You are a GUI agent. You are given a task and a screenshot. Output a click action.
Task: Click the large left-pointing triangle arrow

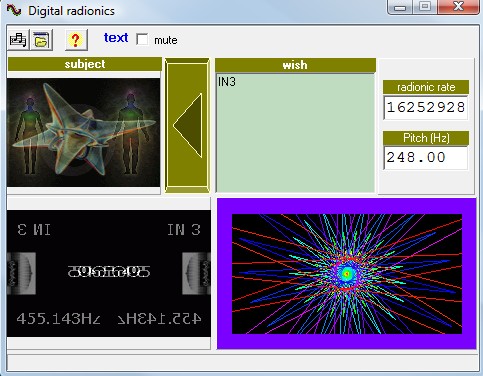(x=188, y=126)
